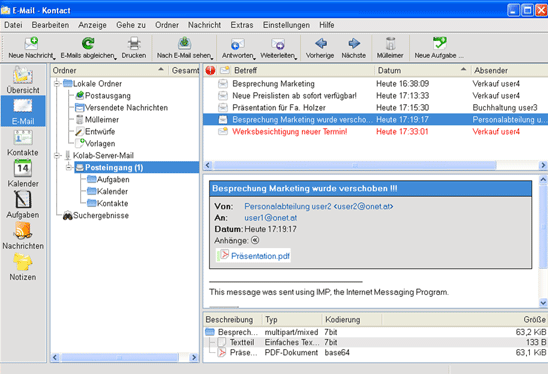Click the Präsentation.pdf attachment icon
Image resolution: width=548 pixels, height=374 pixels.
pos(223,255)
